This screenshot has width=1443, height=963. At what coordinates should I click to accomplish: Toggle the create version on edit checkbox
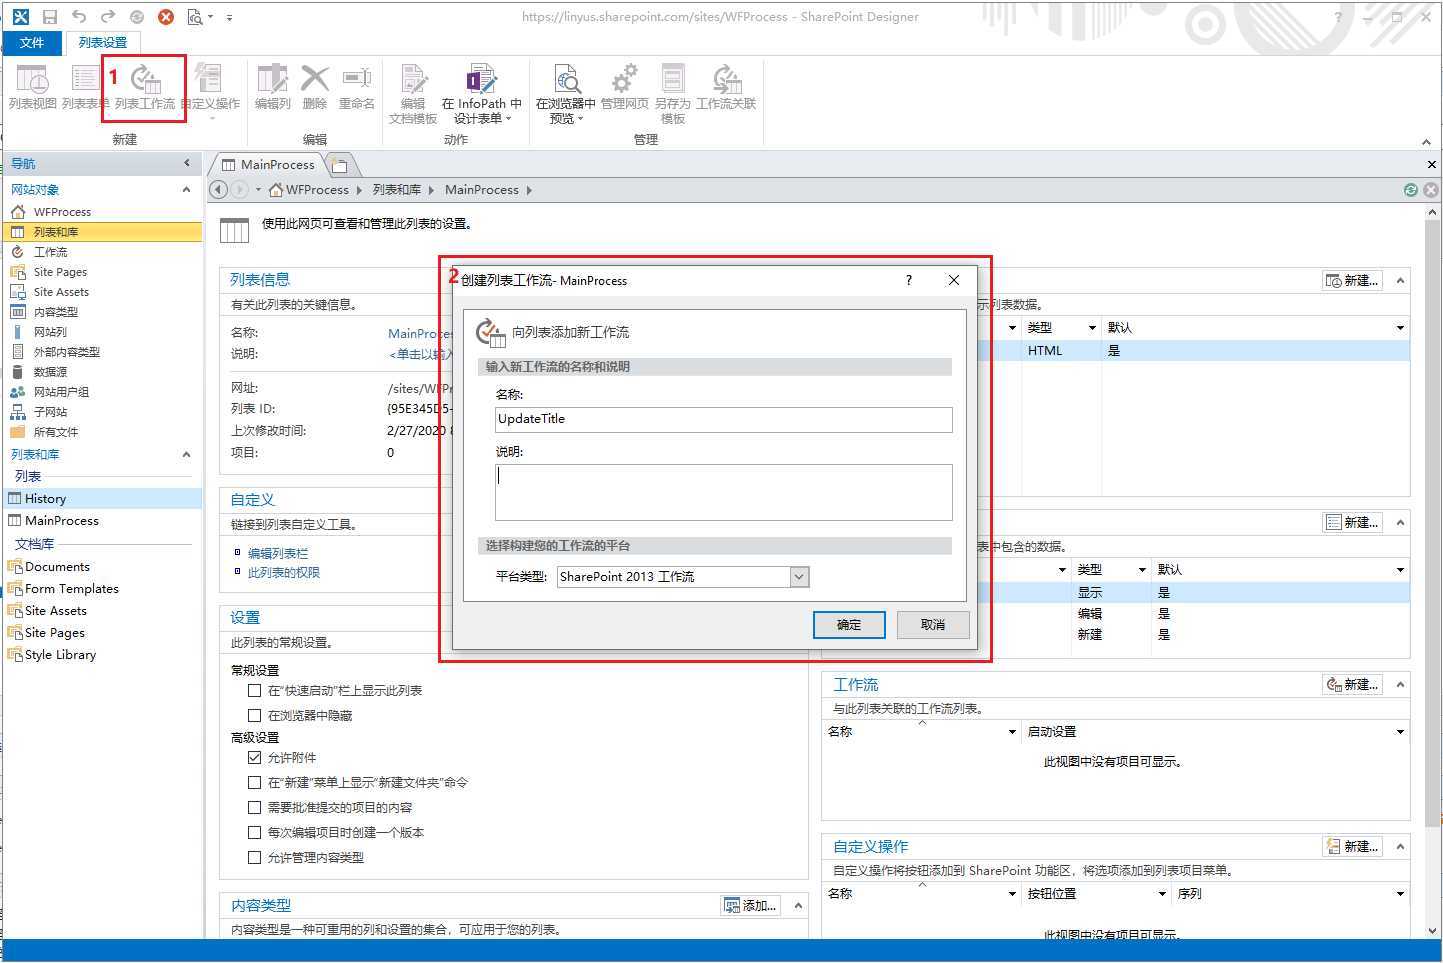pyautogui.click(x=254, y=832)
